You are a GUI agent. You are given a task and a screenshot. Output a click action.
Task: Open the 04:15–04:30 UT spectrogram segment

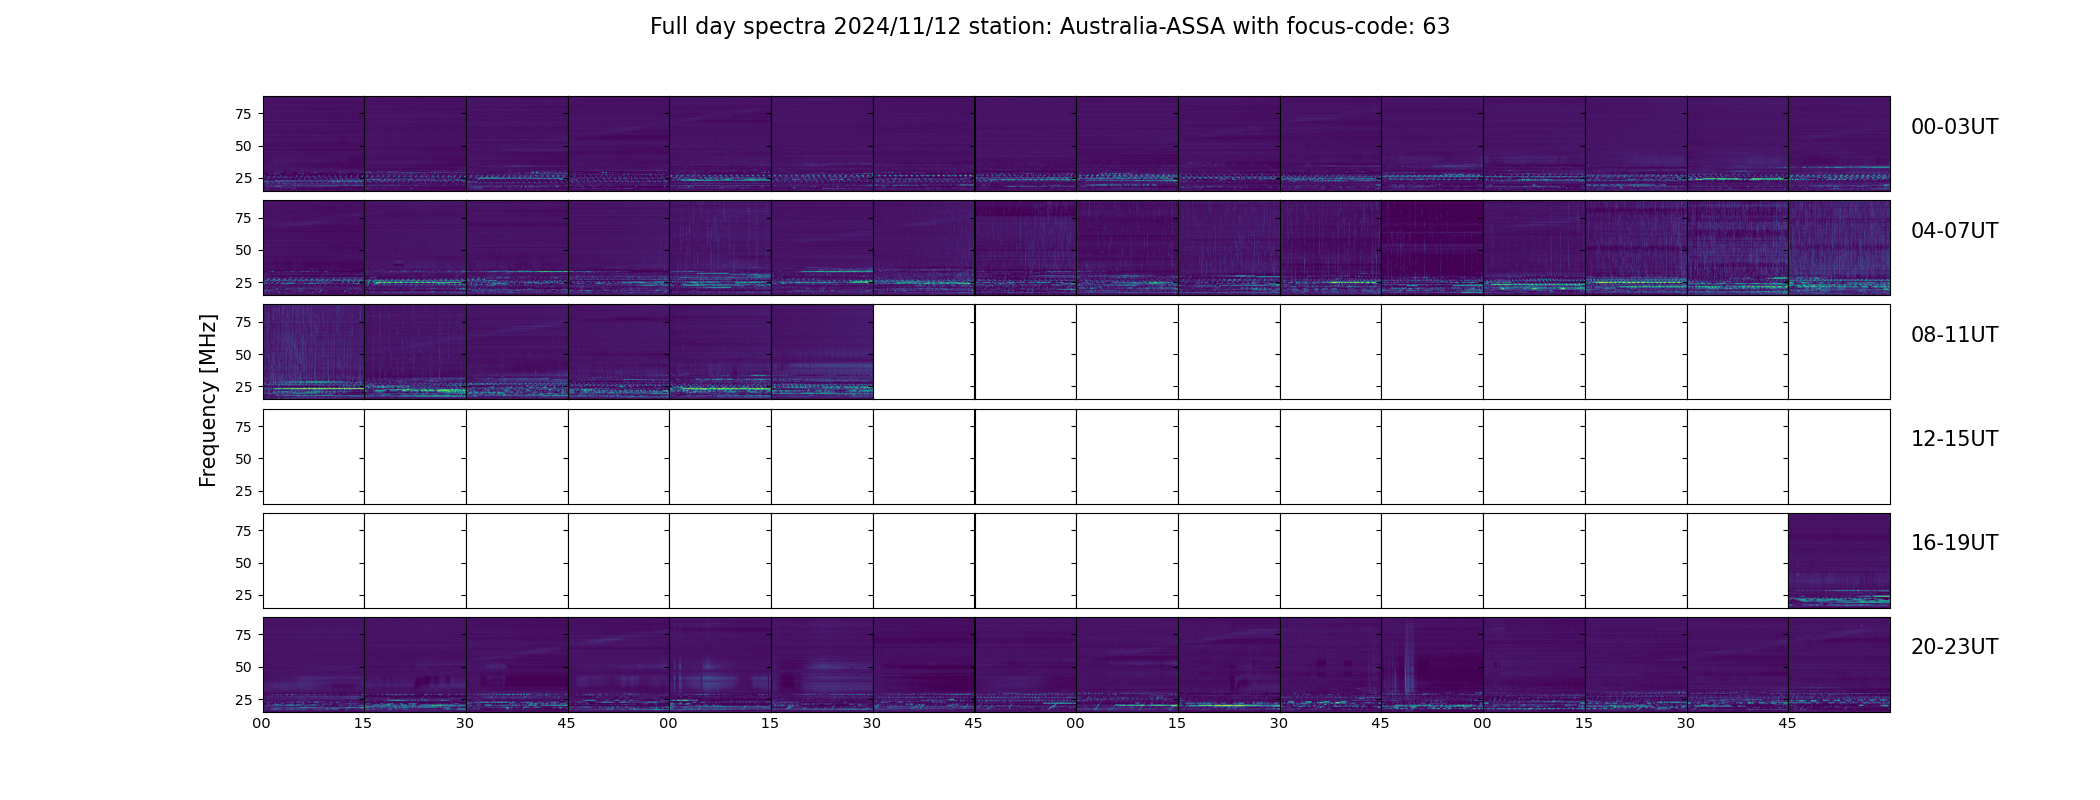[415, 248]
